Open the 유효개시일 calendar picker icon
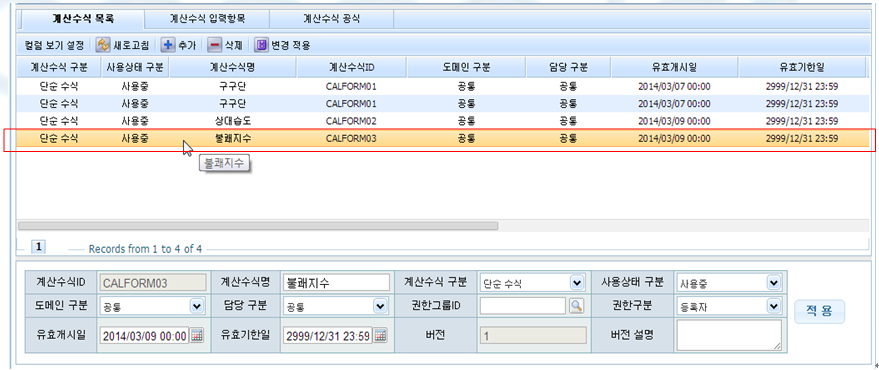Viewport: 879px width, 370px height. pos(197,336)
